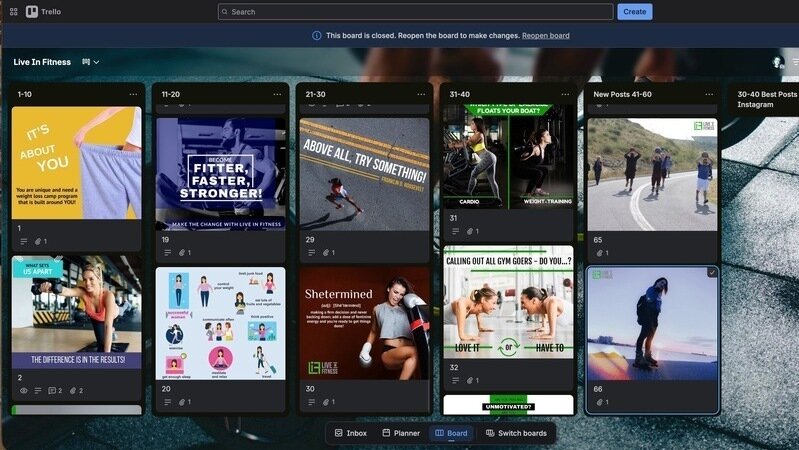Viewport: 799px width, 450px height.
Task: Open the app switcher grid icon
Action: 14,12
